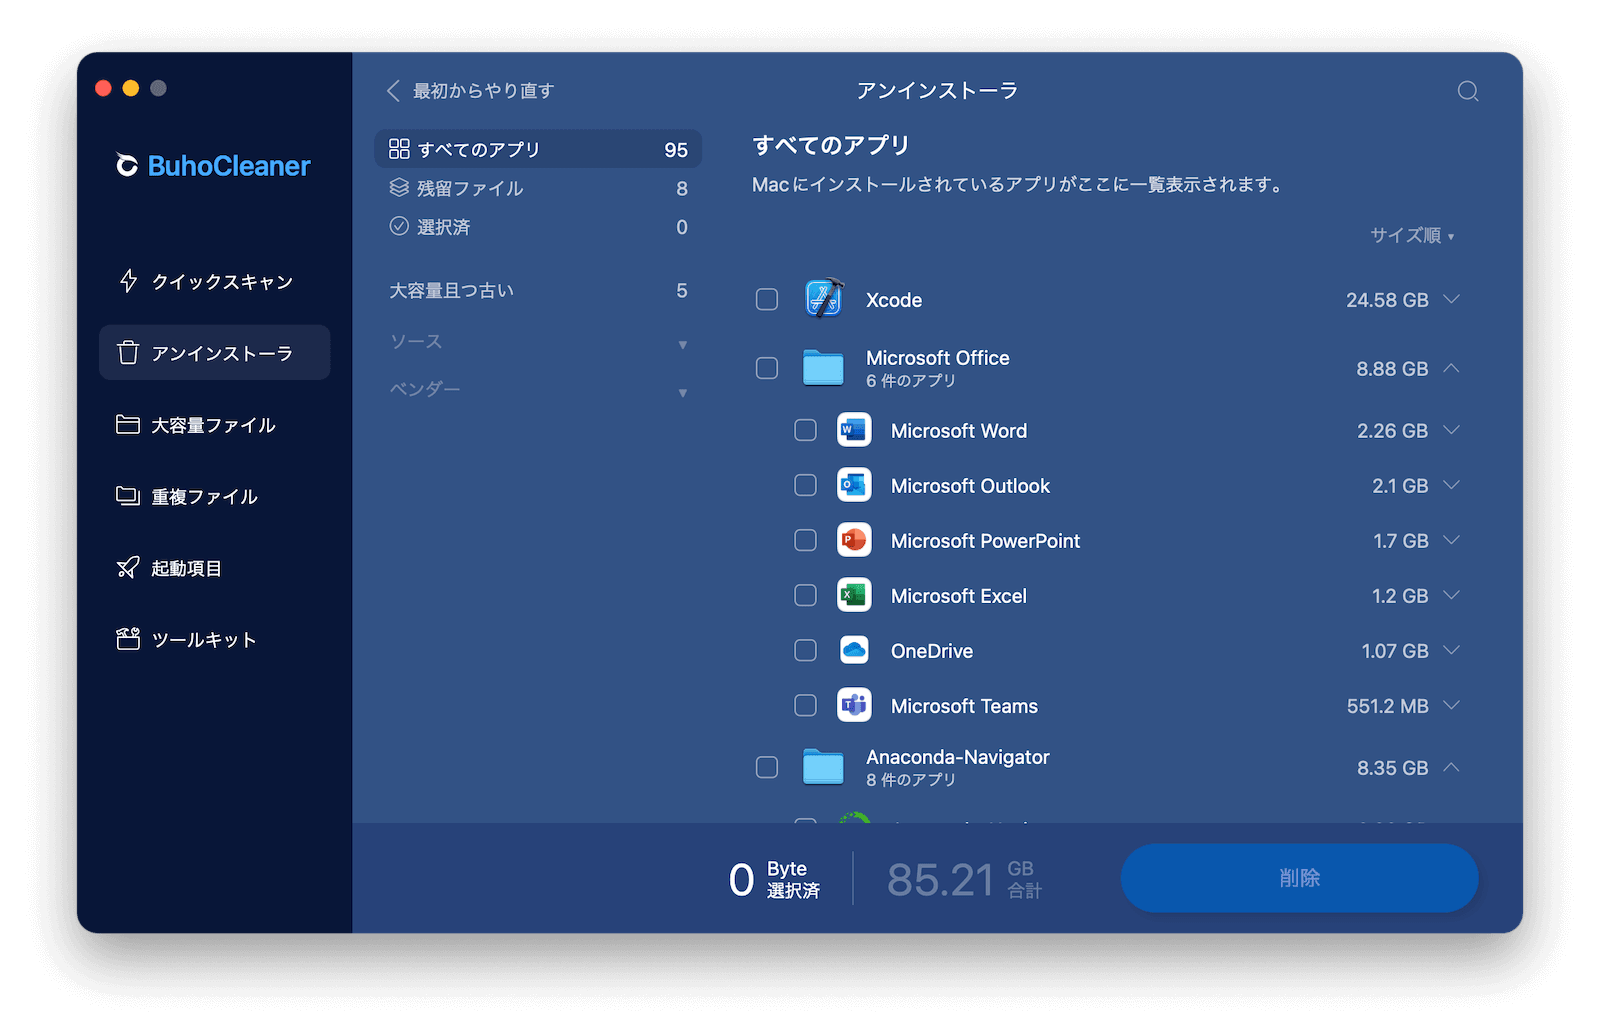Click the leftover files layers icon
This screenshot has height=1035, width=1600.
(x=399, y=188)
